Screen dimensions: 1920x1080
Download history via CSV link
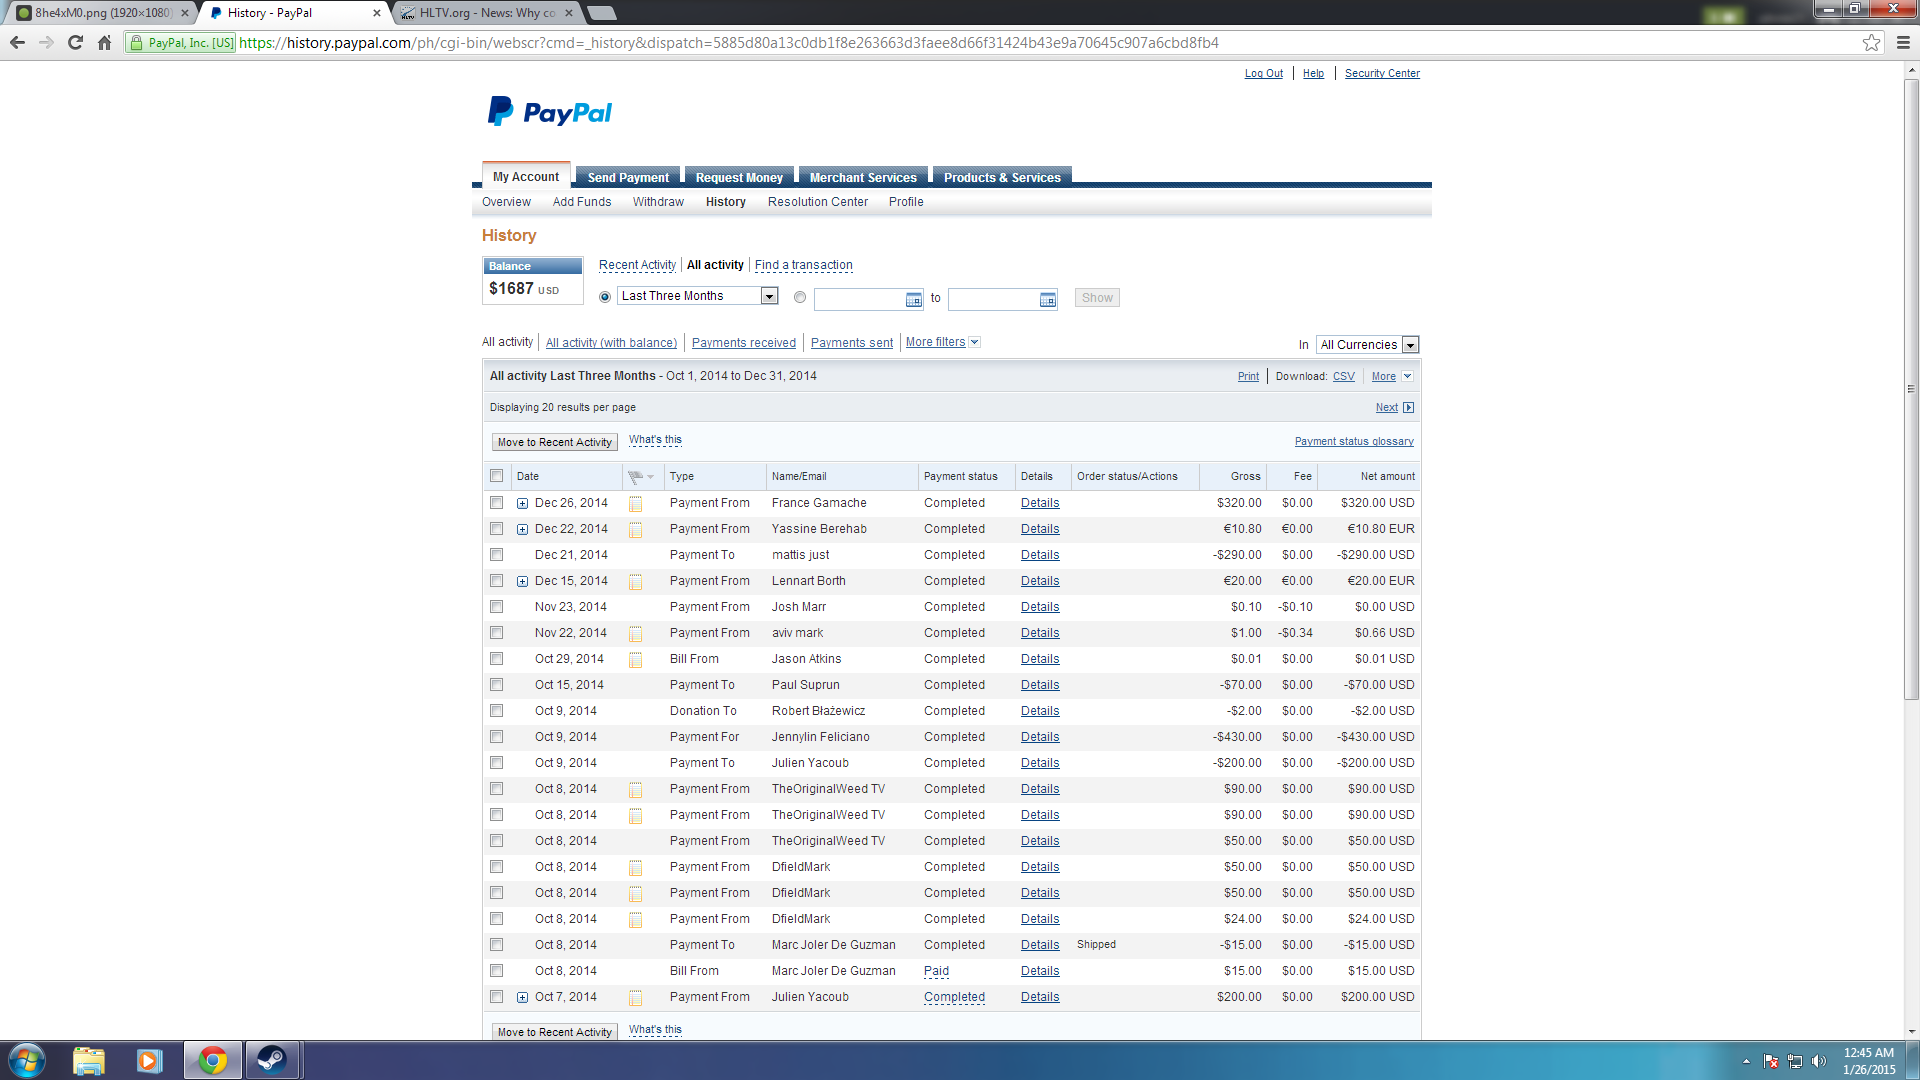click(x=1343, y=377)
